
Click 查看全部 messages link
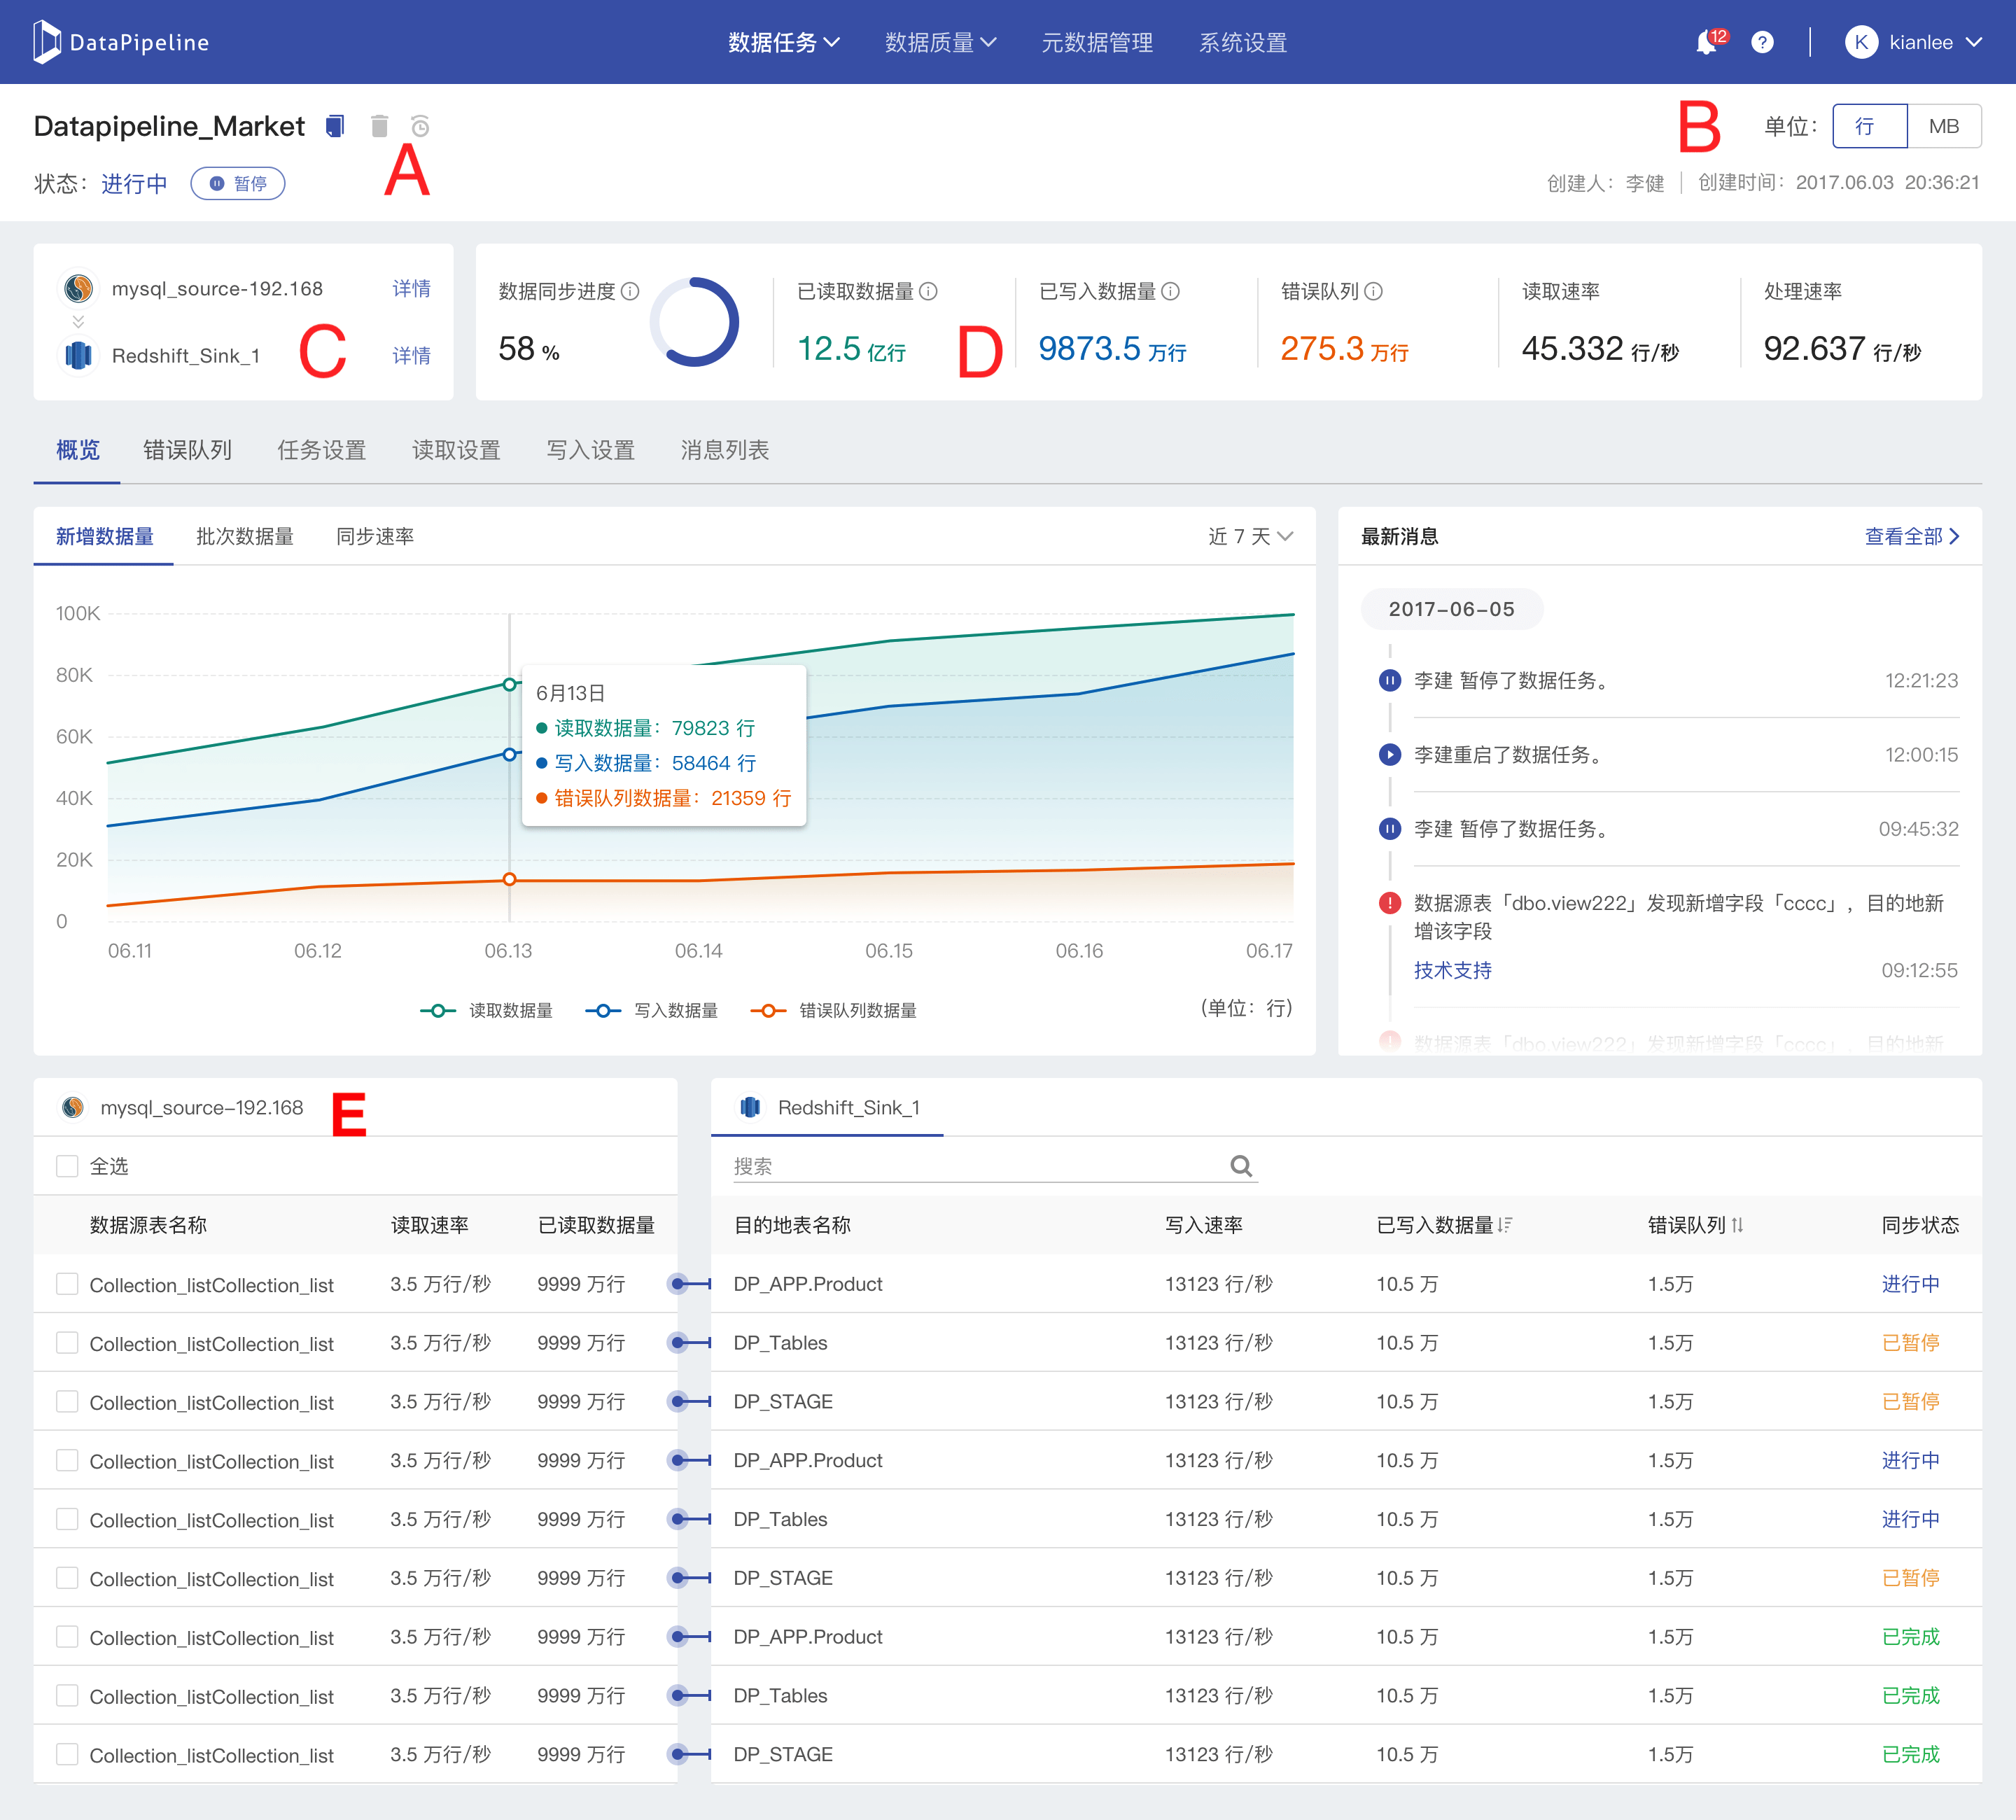point(1911,536)
